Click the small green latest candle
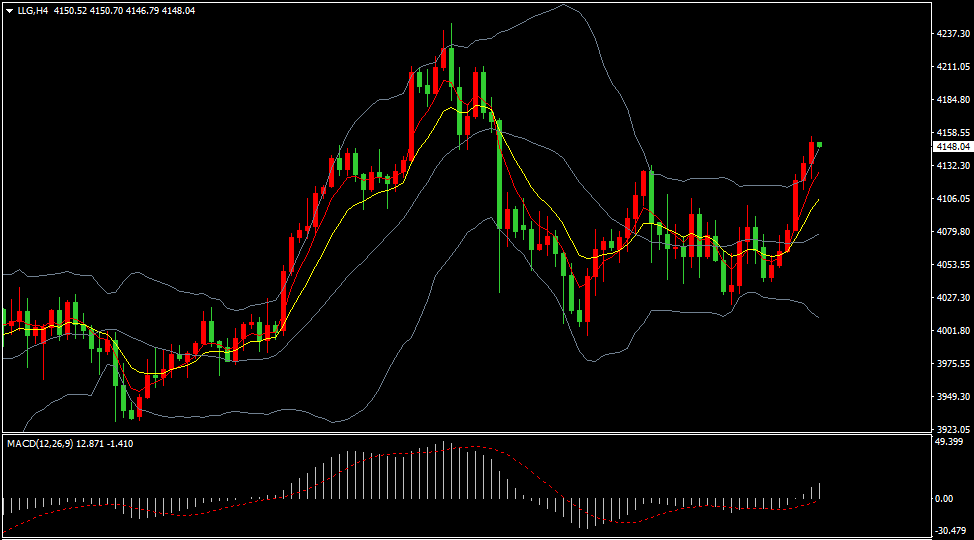 click(x=820, y=145)
